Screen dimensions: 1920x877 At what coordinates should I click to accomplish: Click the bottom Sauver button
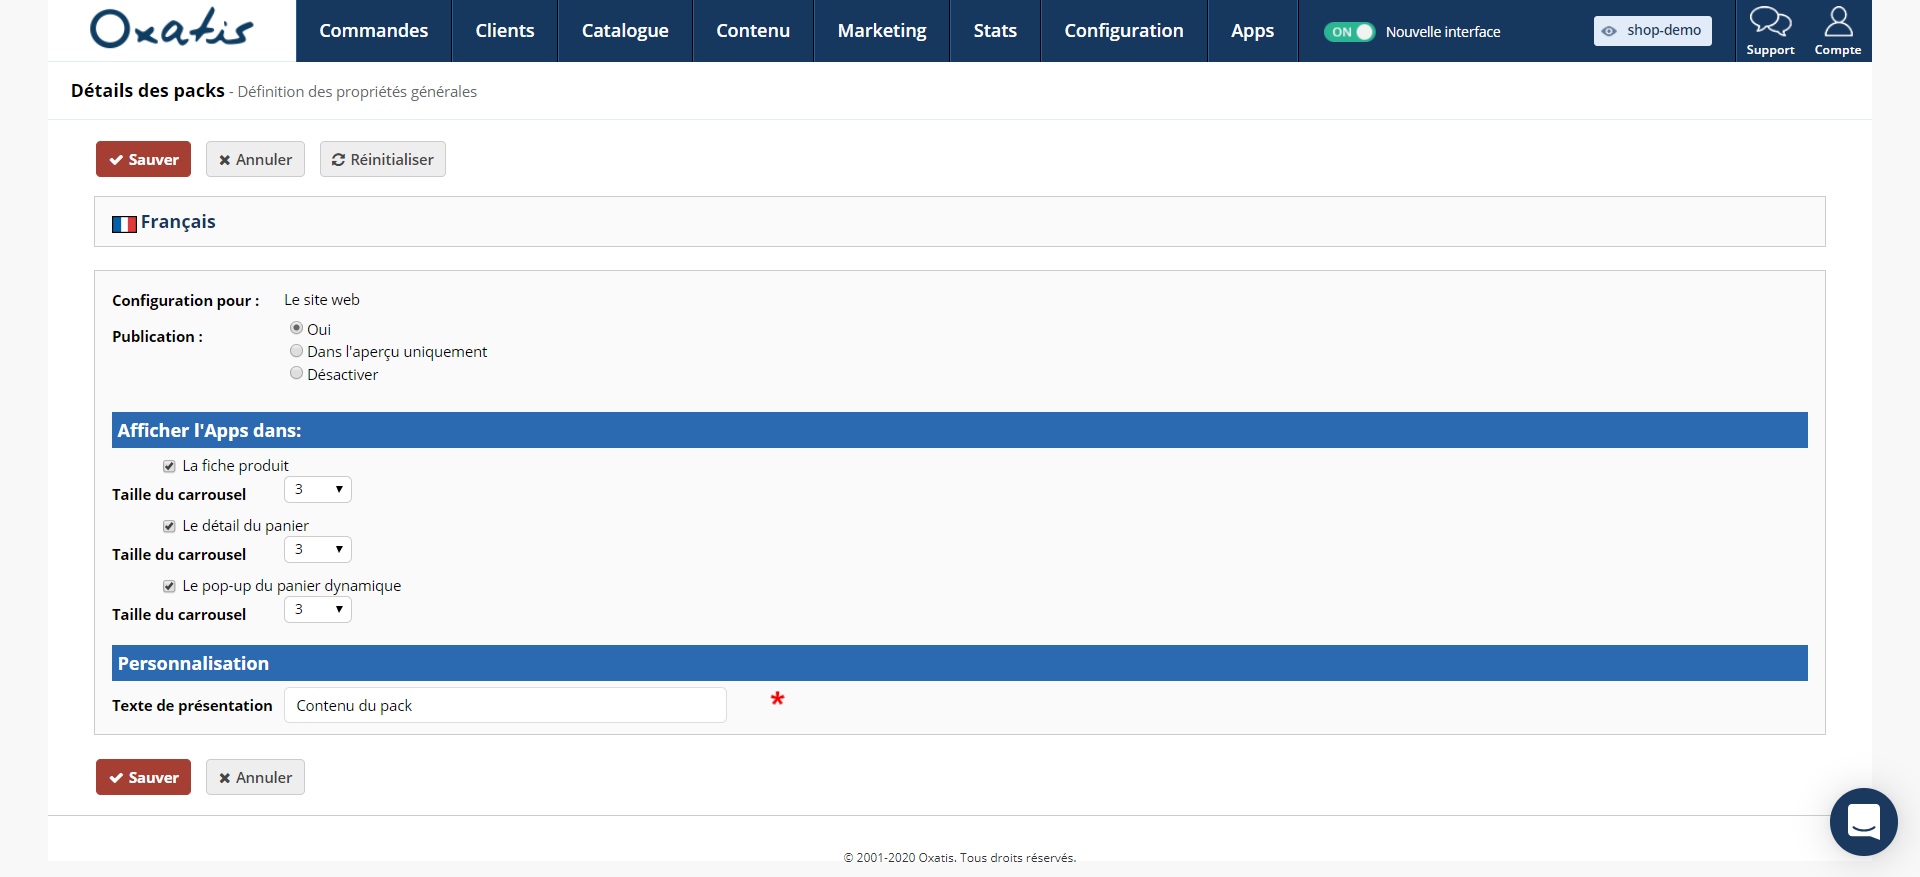(143, 777)
